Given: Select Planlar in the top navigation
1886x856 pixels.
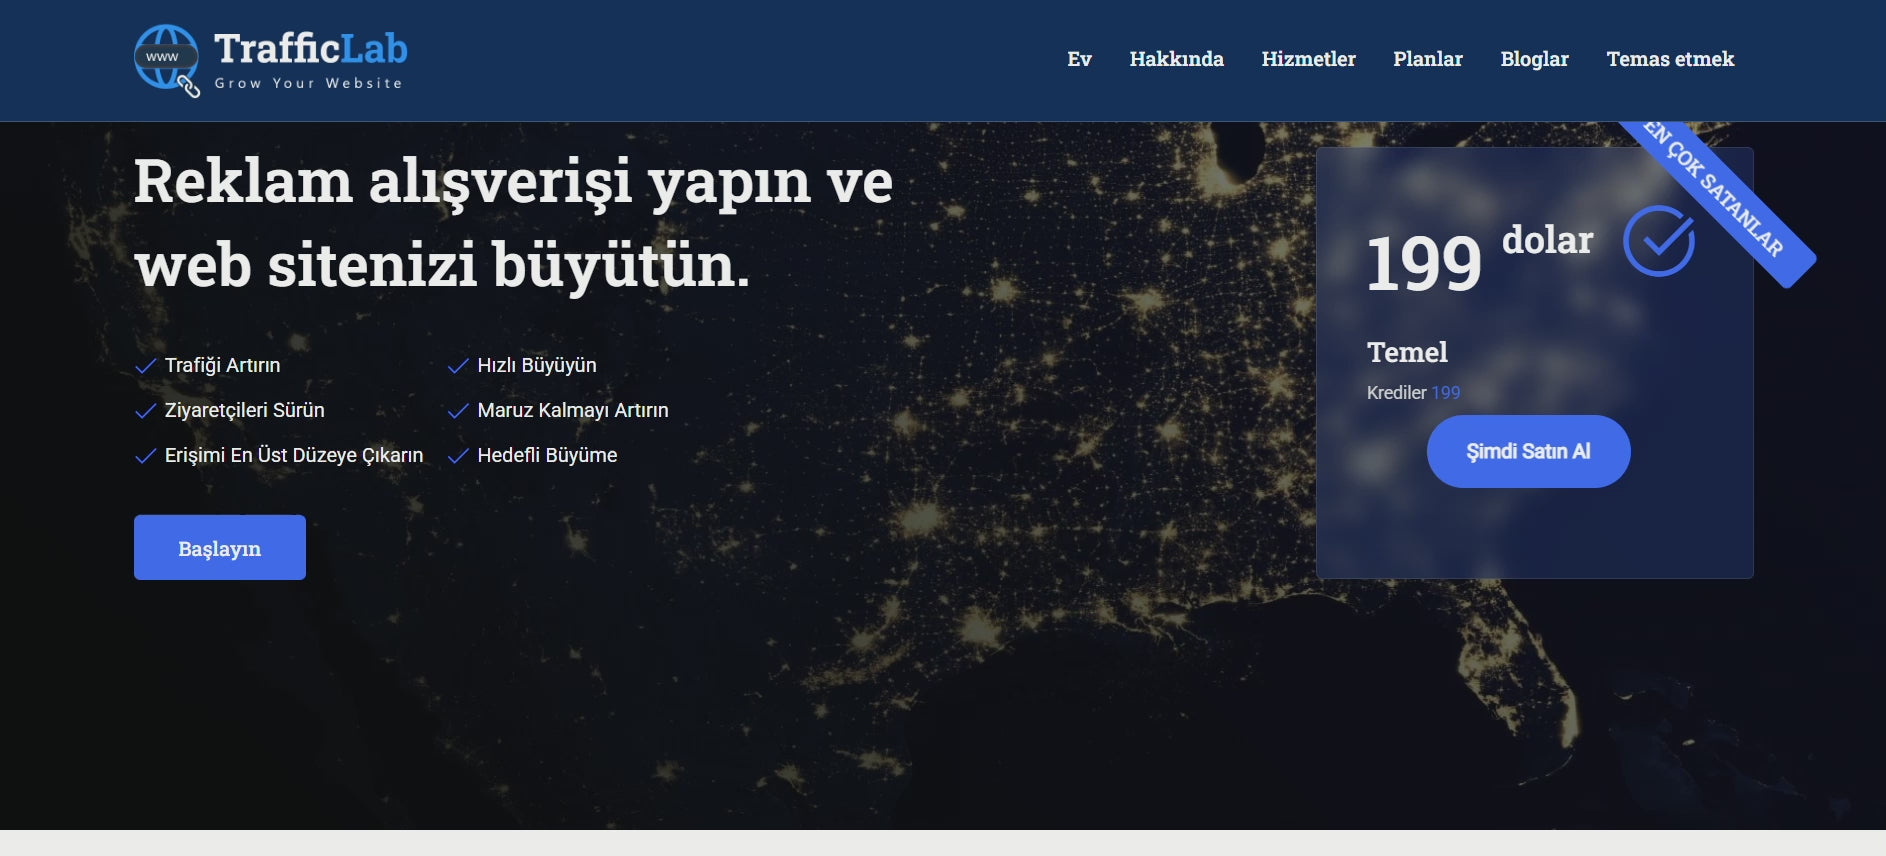Looking at the screenshot, I should [x=1427, y=59].
